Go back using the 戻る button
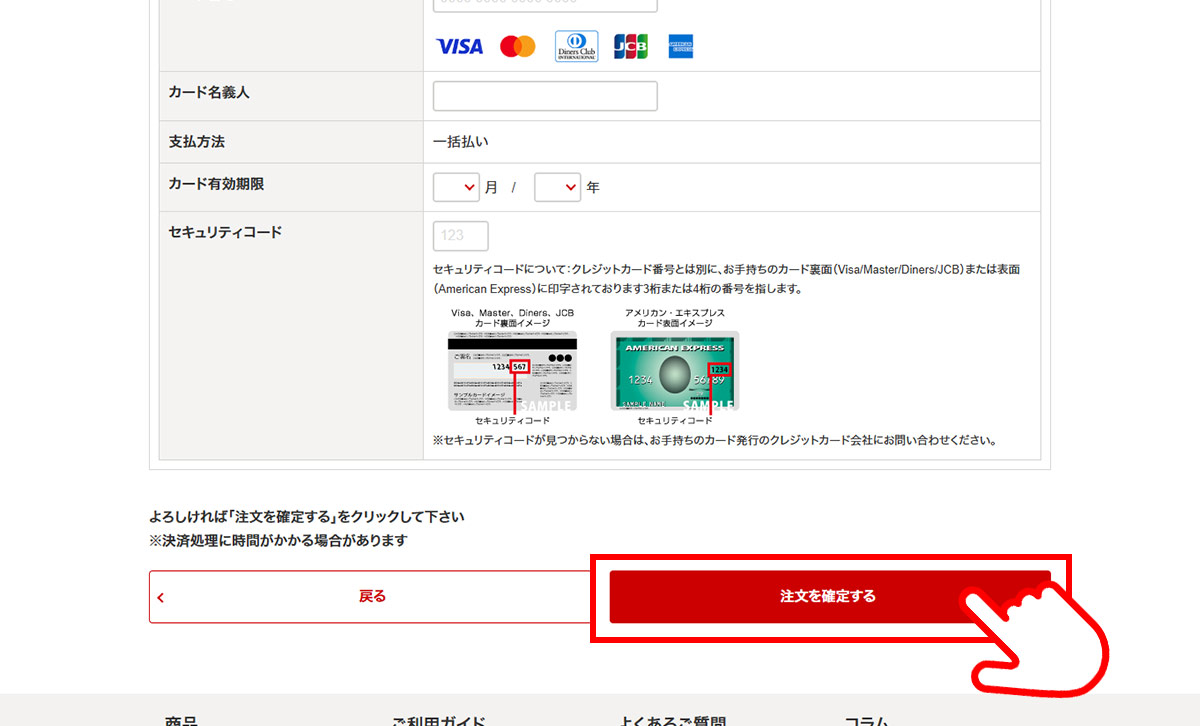Image resolution: width=1200 pixels, height=726 pixels. click(x=372, y=597)
